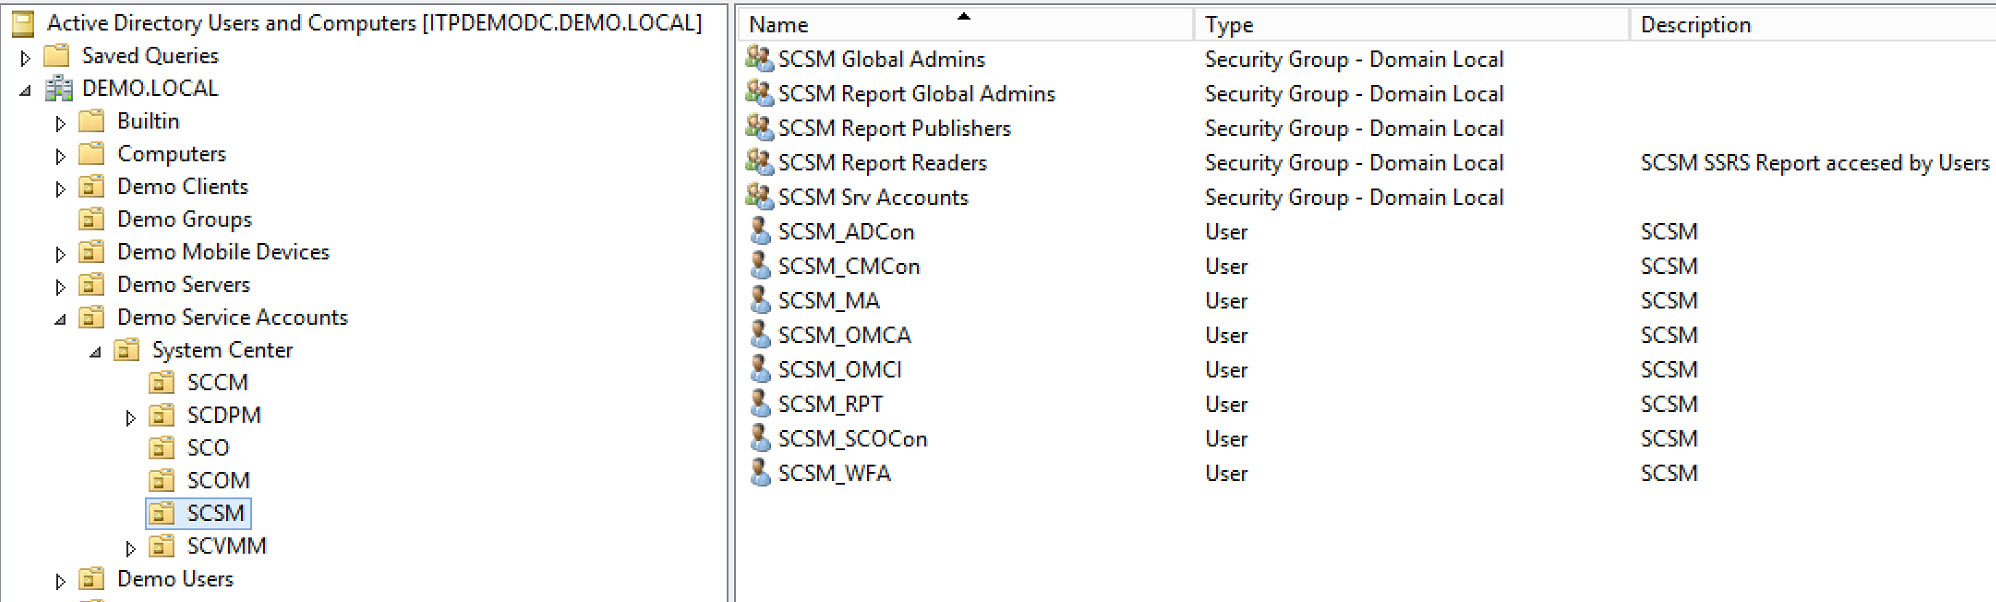Viewport: 1996px width, 602px height.
Task: Click the SCSM description cell for SCSM_MA
Action: click(1669, 301)
